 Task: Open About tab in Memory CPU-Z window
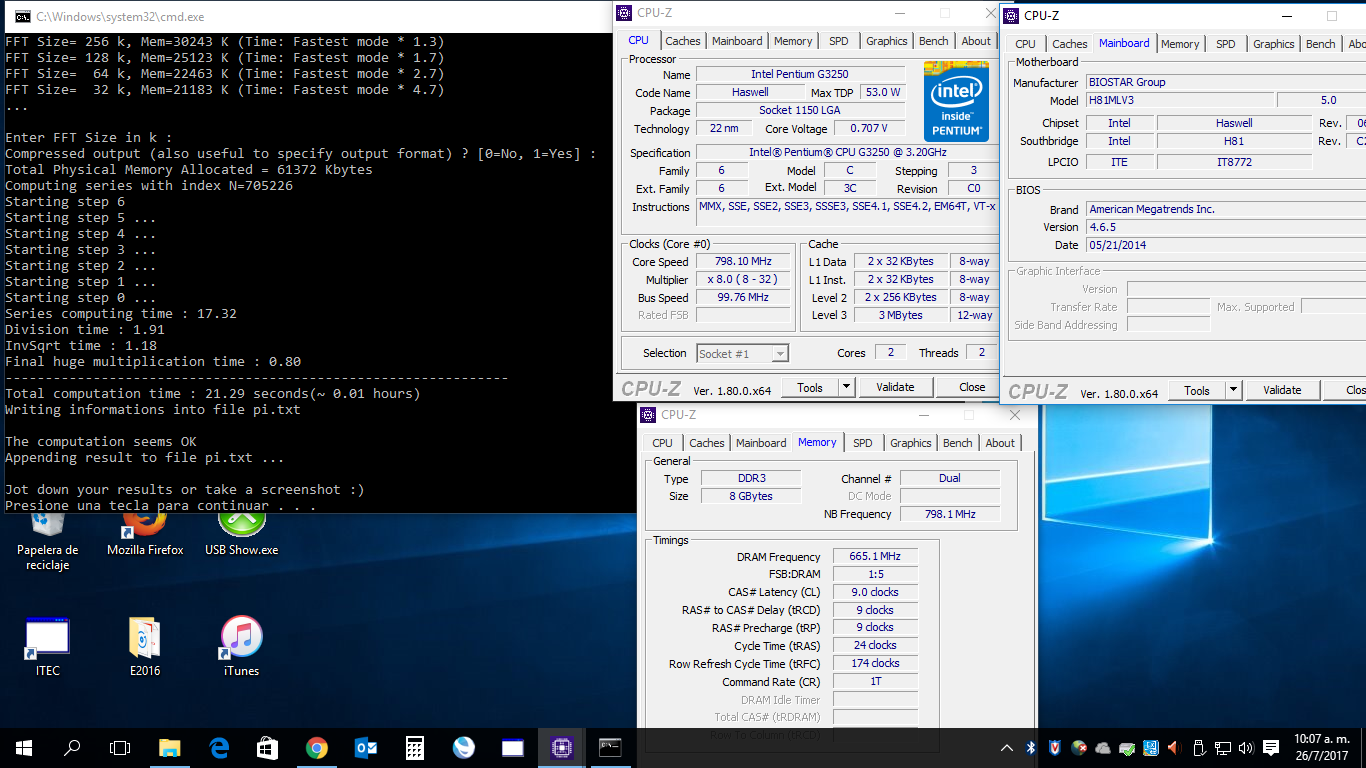click(1000, 443)
